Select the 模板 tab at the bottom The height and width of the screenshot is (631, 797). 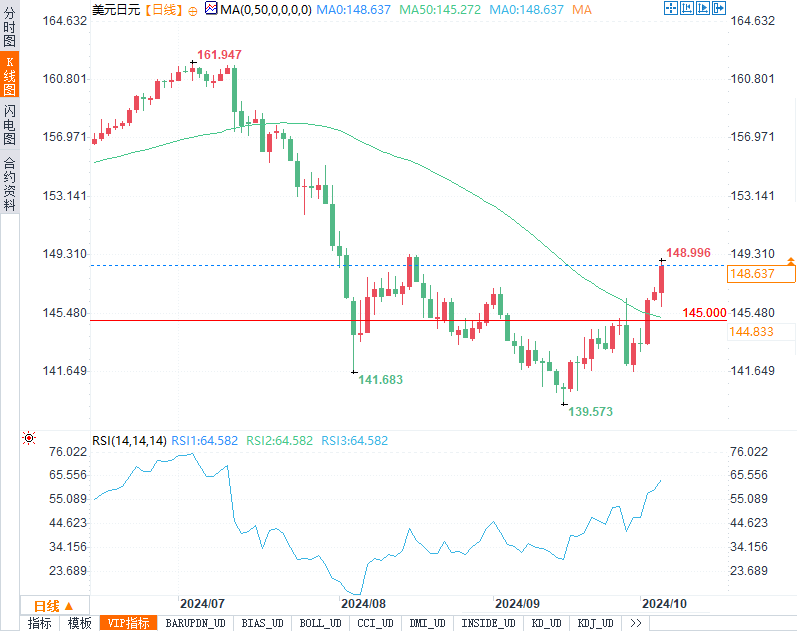coord(80,623)
